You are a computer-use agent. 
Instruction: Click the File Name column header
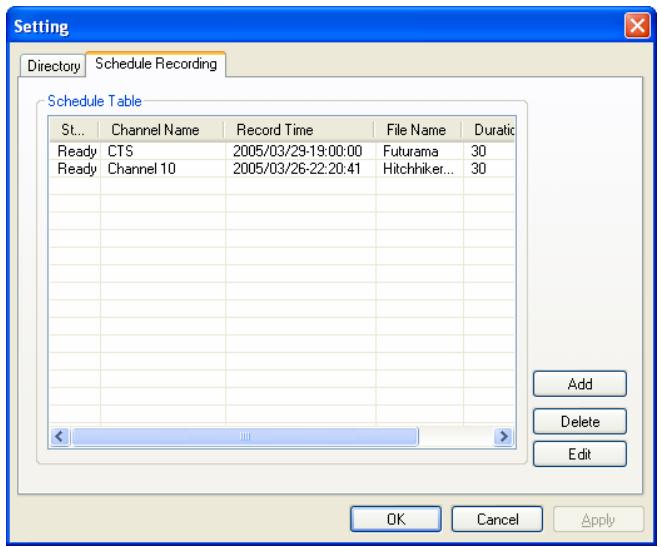pos(417,130)
